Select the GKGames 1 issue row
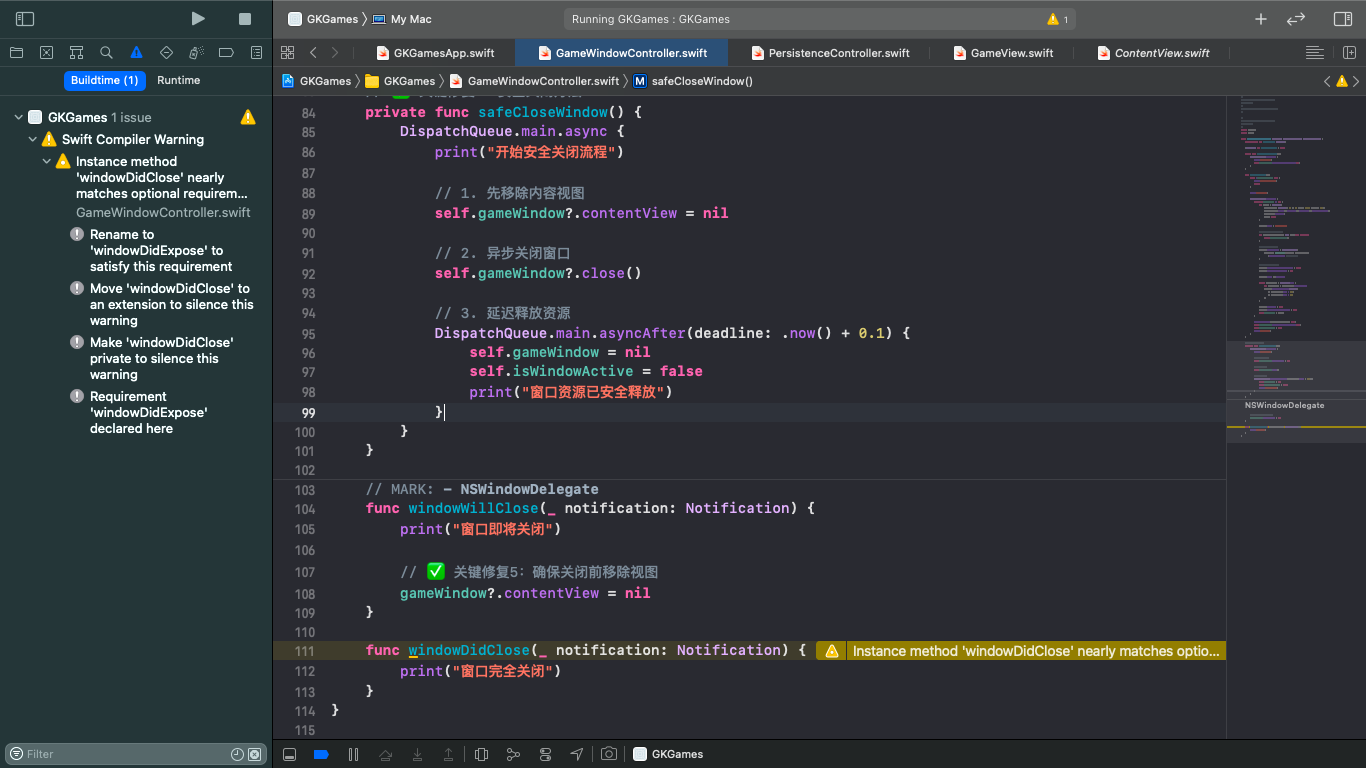1366x768 pixels. [x=136, y=117]
